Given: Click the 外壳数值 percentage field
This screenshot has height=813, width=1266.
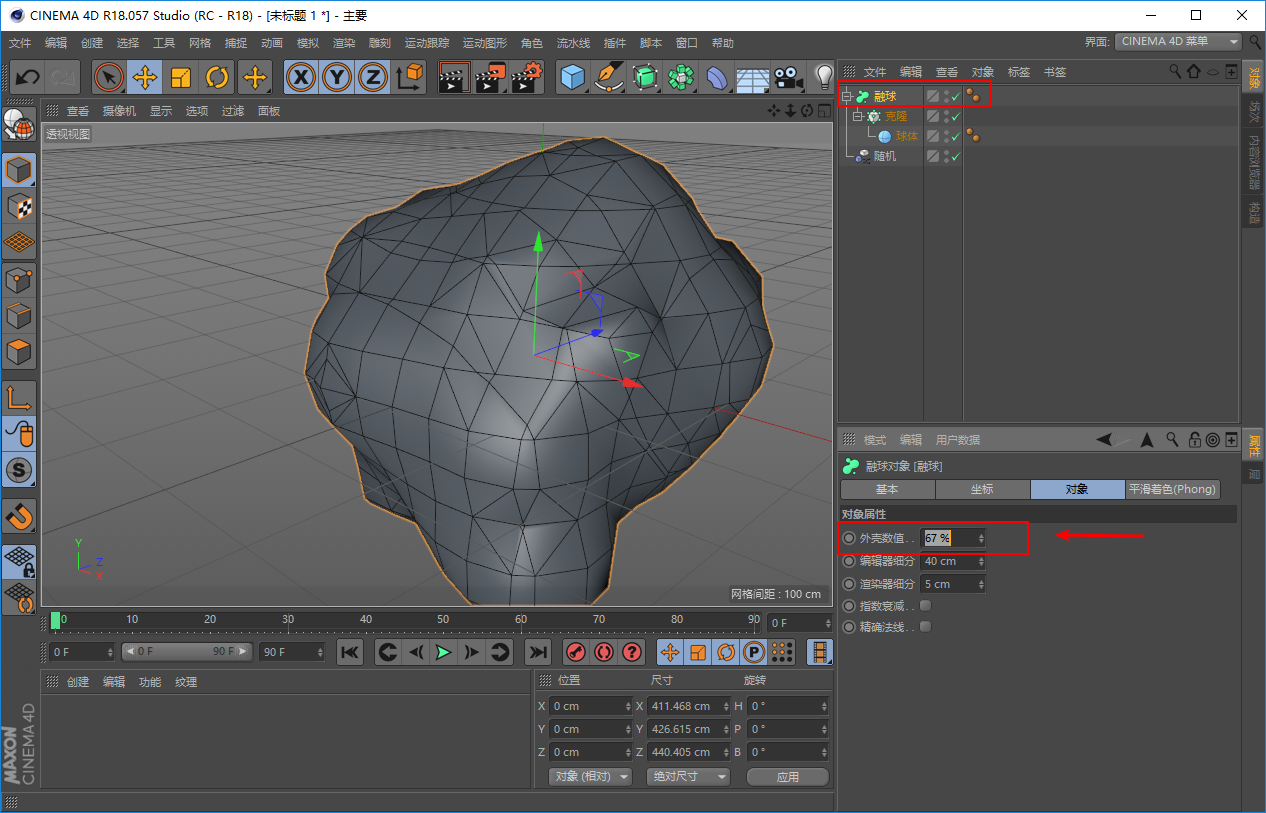Looking at the screenshot, I should [953, 538].
